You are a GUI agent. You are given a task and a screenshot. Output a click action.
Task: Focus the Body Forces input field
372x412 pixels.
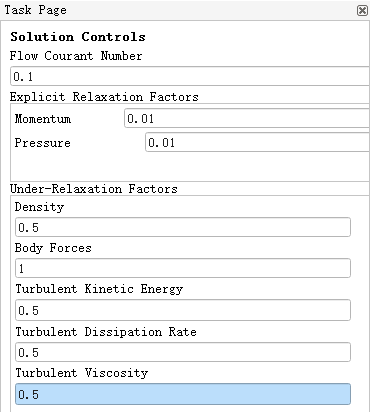click(183, 268)
